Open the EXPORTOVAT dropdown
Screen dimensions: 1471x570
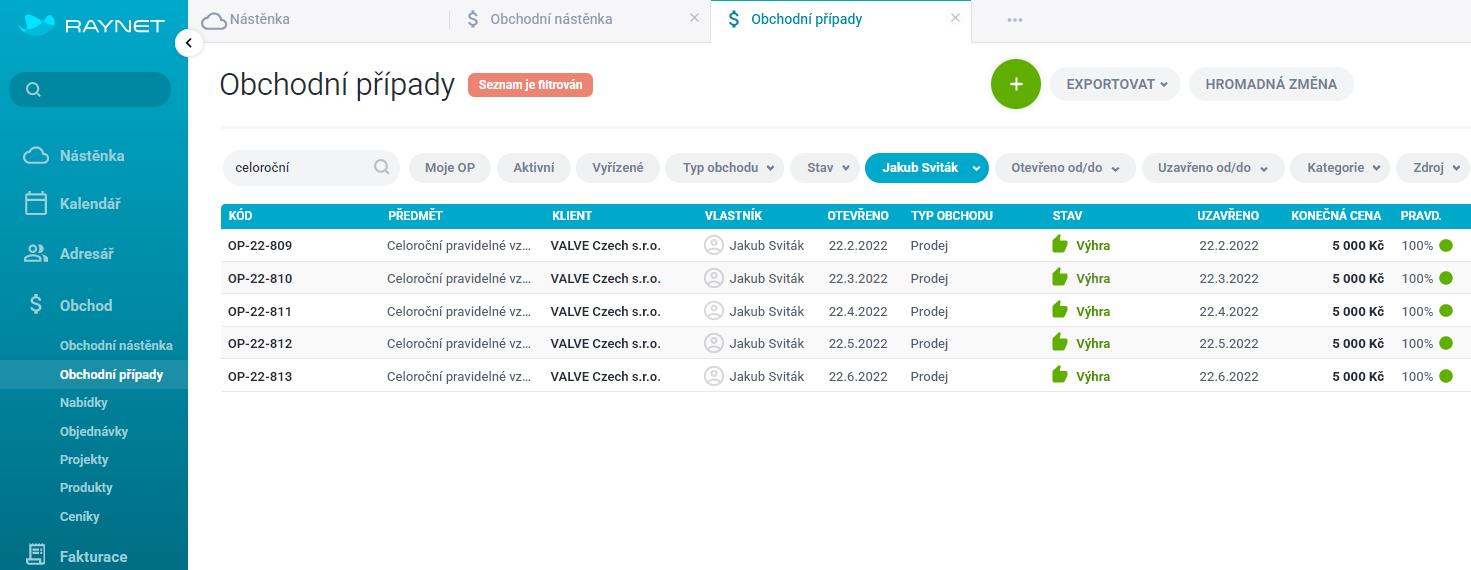pyautogui.click(x=1114, y=84)
